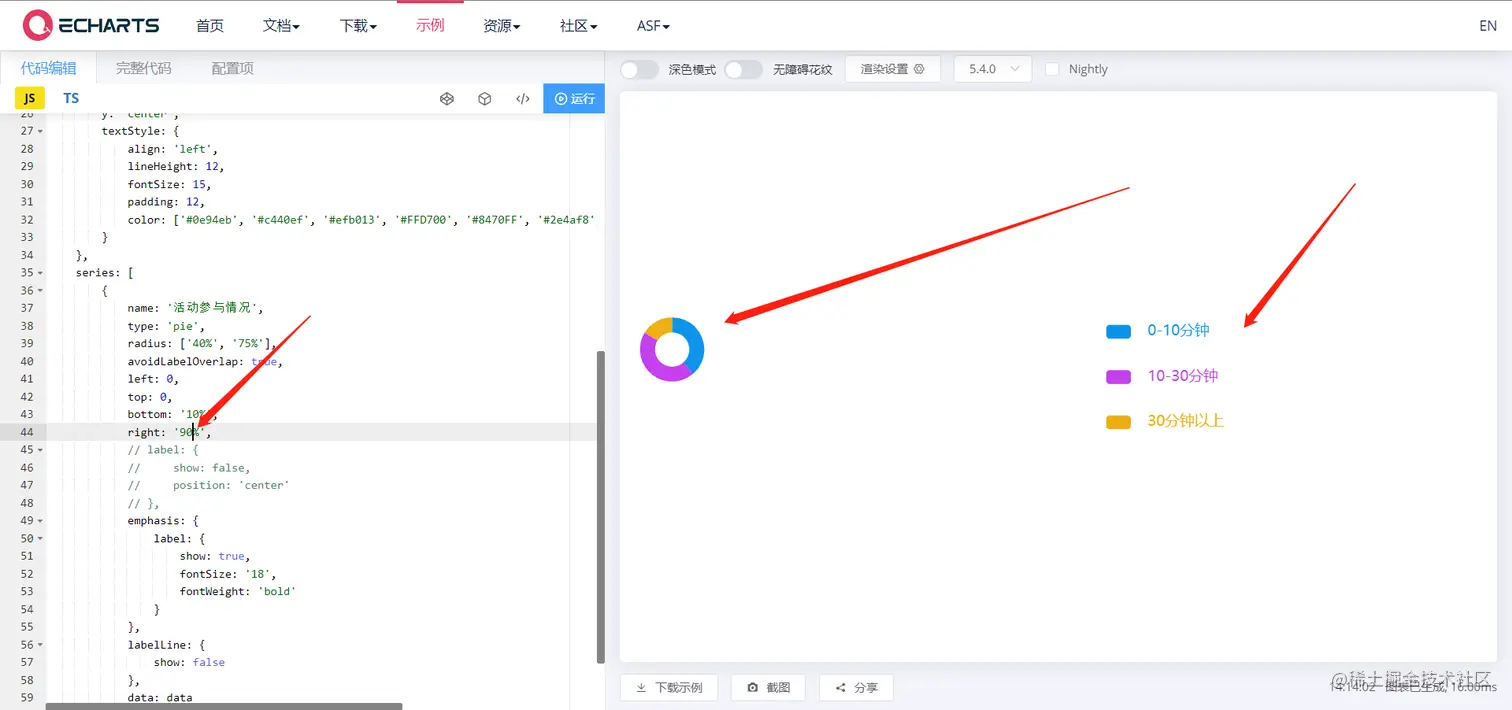Collapse commented label fold on line 45

pos(40,450)
